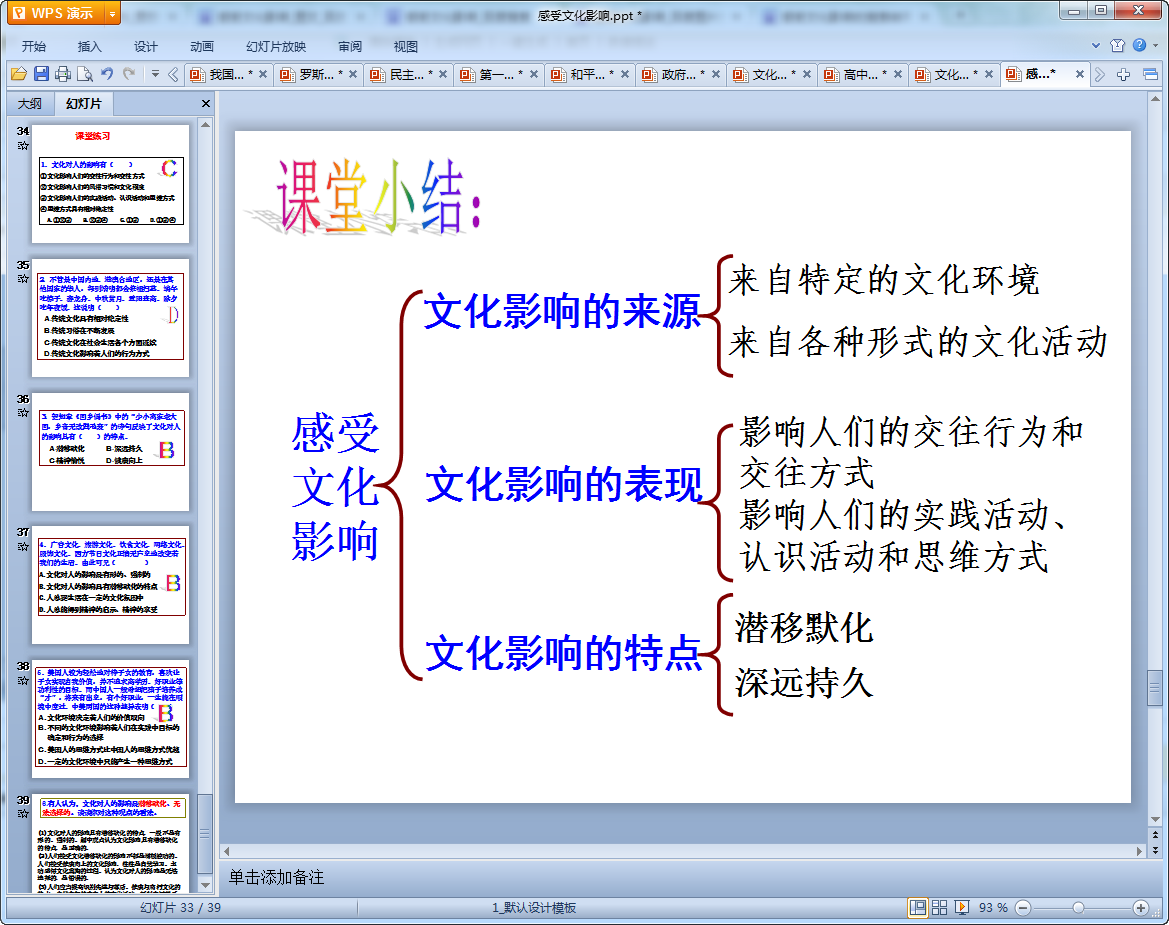
Task: Open the 设计 menu tab
Action: point(145,46)
